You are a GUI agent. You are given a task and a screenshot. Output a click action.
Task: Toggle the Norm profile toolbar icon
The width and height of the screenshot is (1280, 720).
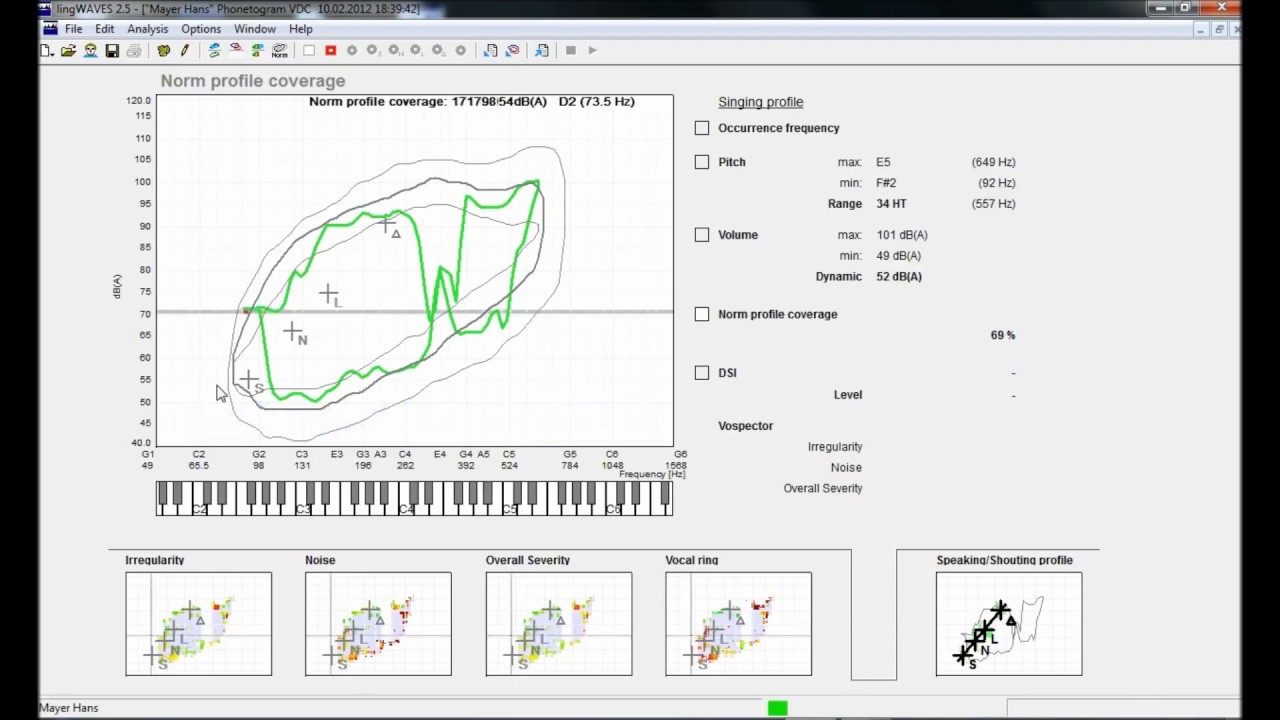tap(280, 50)
